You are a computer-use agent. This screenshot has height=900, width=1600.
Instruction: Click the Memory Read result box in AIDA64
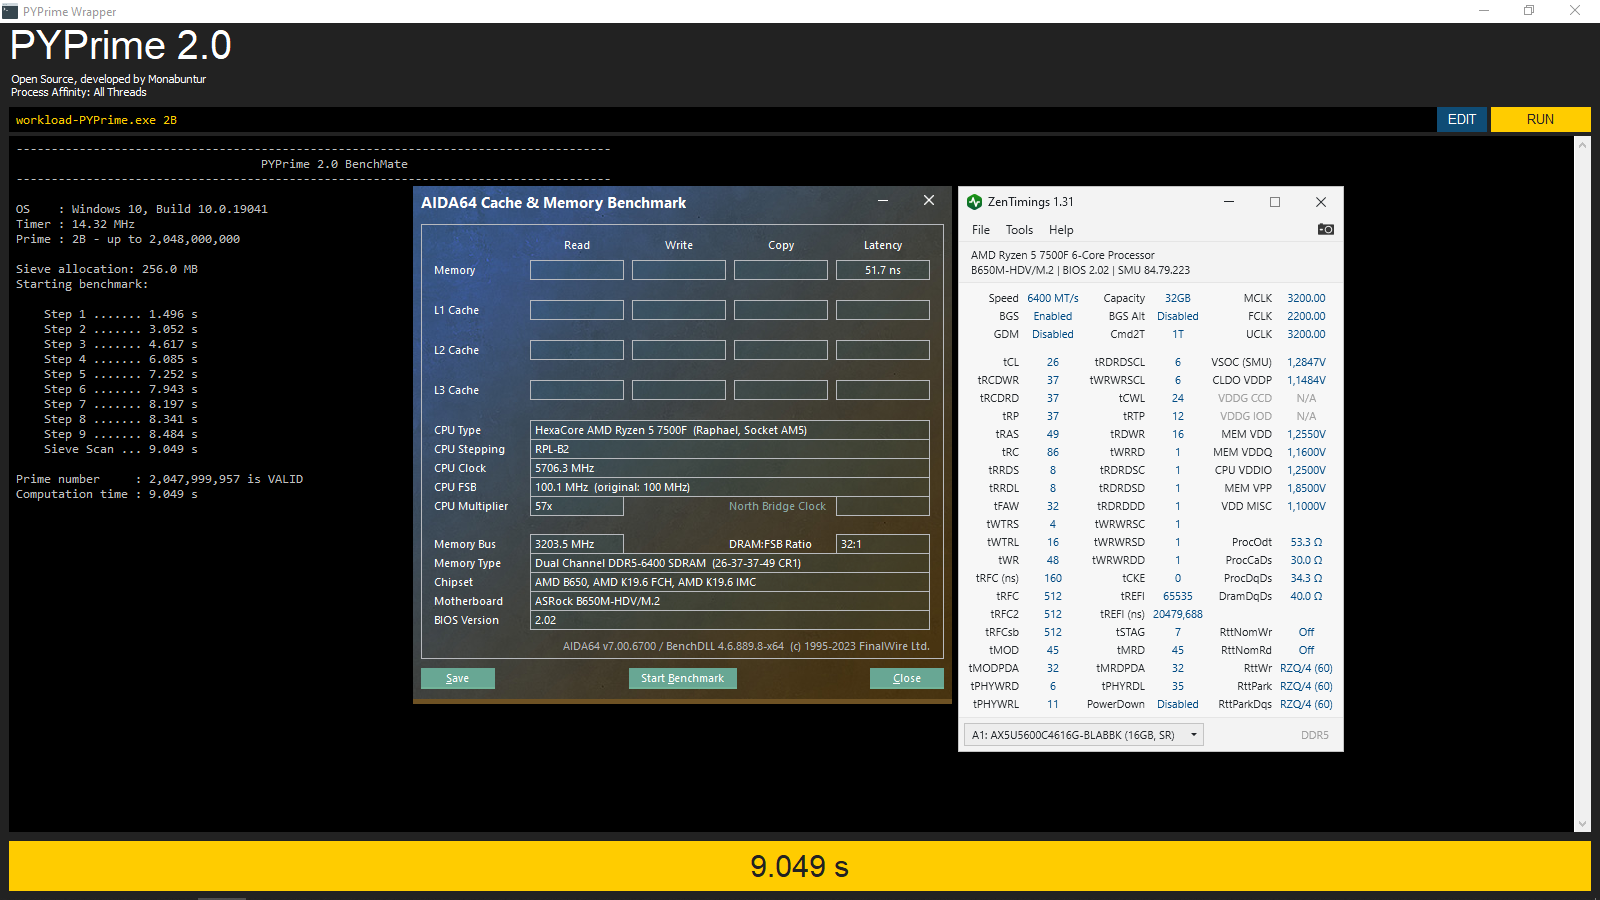click(577, 270)
